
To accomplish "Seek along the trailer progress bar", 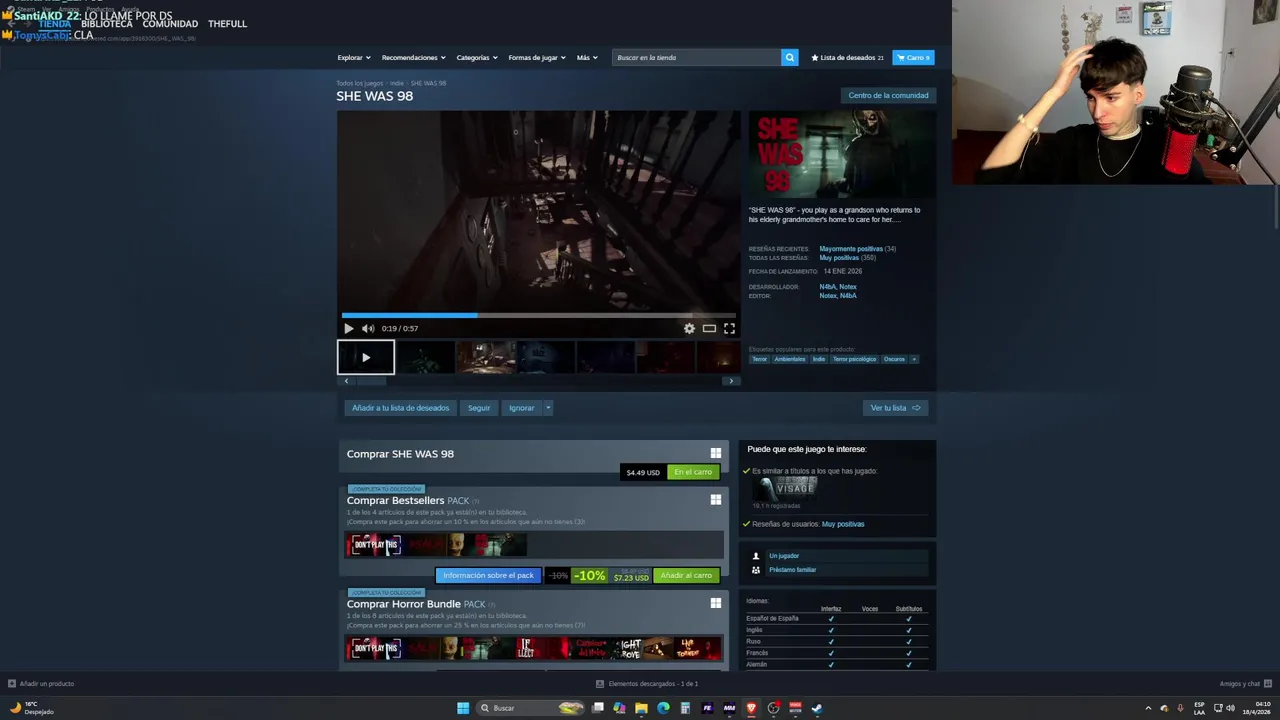I will pos(538,315).
